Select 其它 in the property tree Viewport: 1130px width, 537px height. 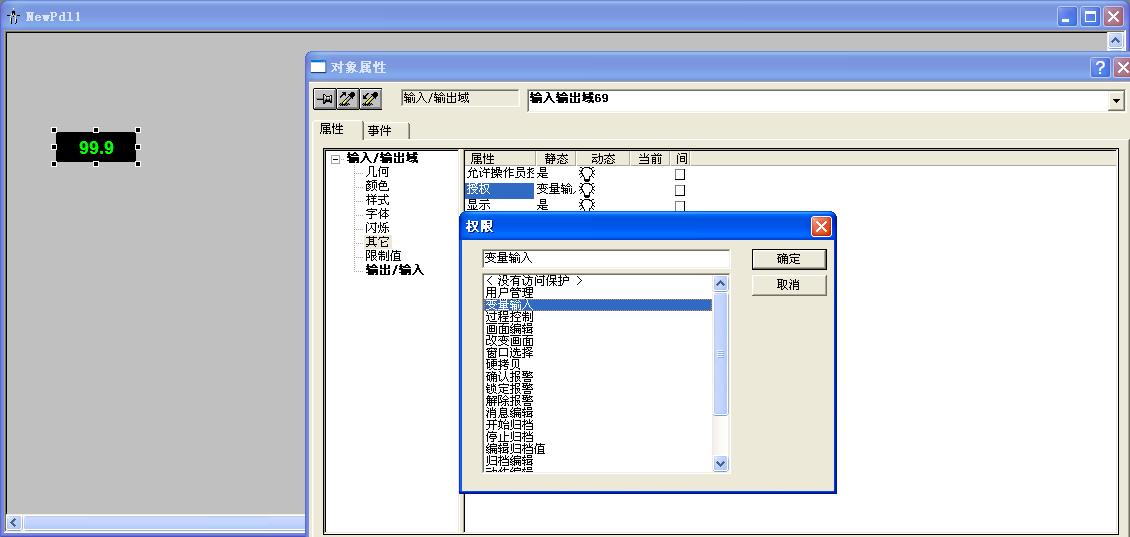pos(377,241)
